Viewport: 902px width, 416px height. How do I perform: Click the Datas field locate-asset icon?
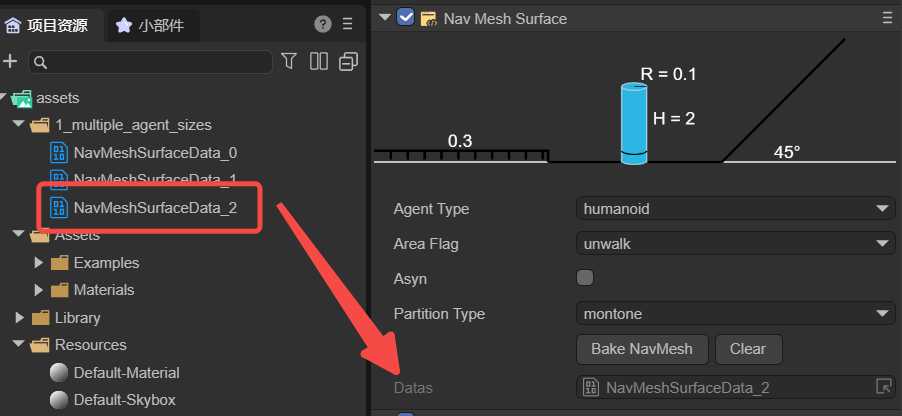click(883, 386)
